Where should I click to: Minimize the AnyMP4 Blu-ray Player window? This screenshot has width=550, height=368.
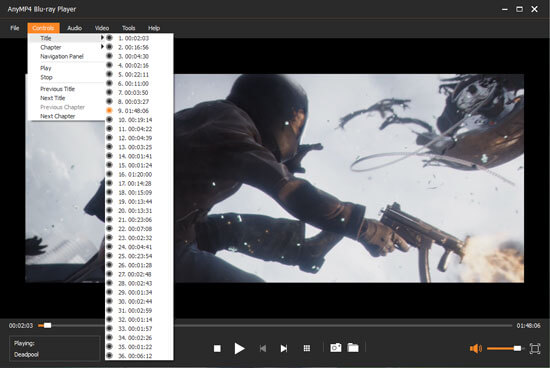click(505, 9)
